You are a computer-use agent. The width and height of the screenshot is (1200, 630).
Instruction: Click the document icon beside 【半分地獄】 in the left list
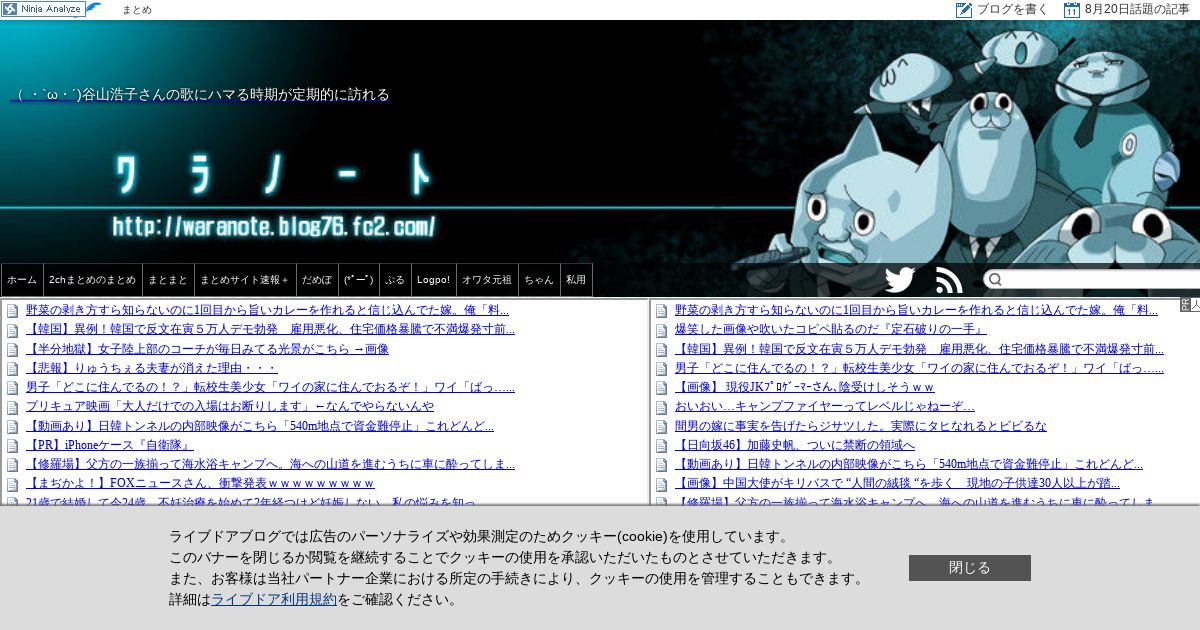pyautogui.click(x=13, y=349)
